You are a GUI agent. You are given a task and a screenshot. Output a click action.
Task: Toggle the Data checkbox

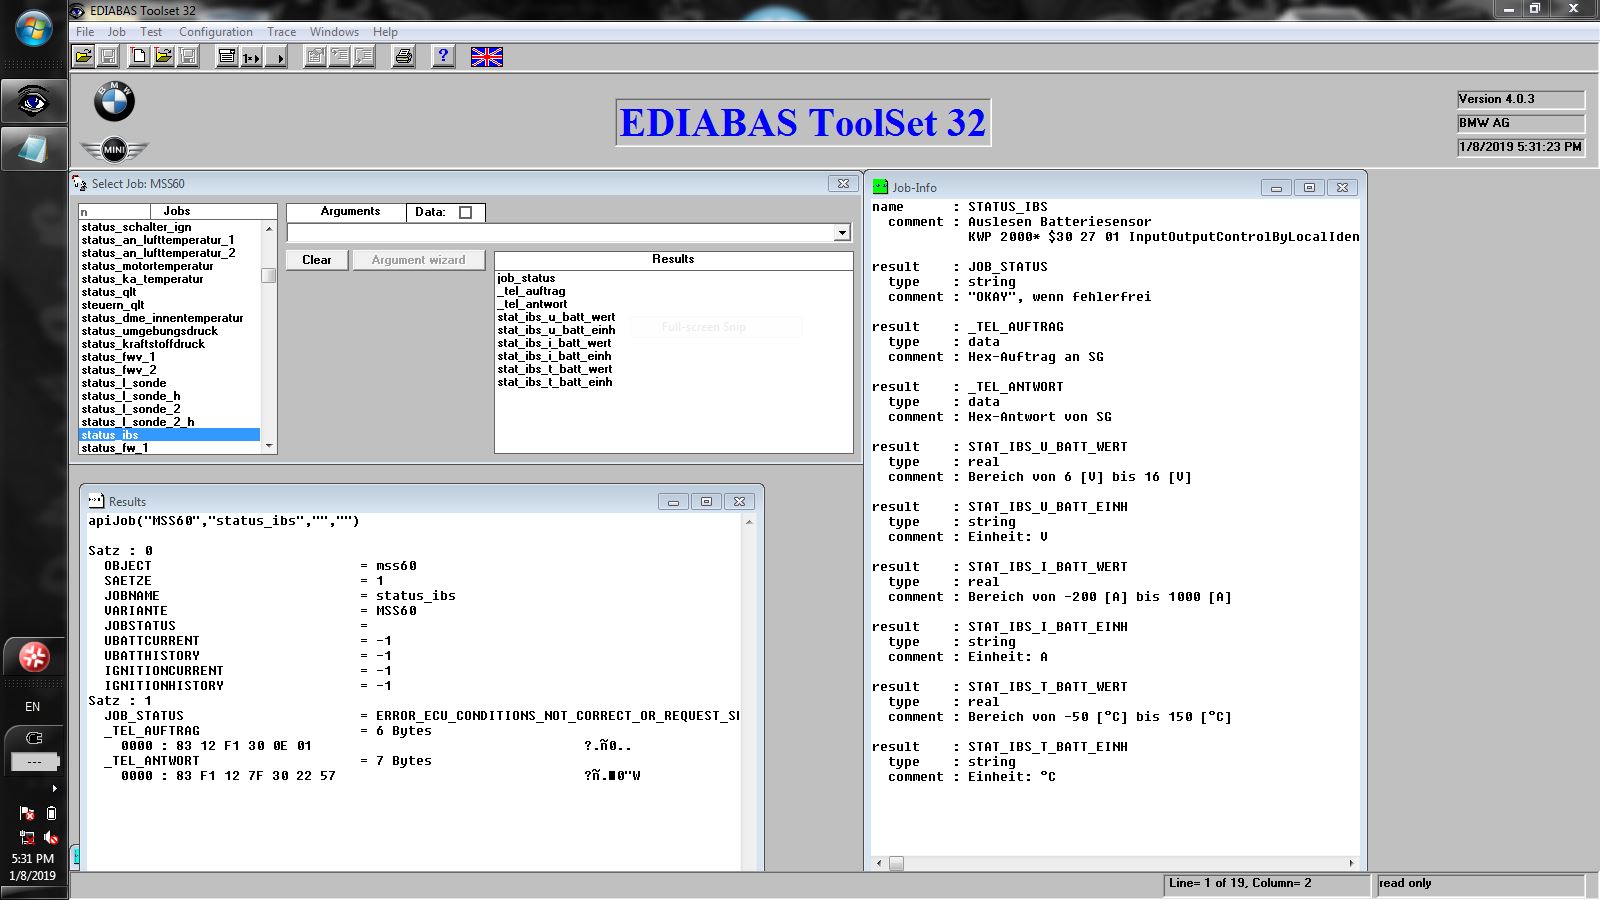[465, 212]
